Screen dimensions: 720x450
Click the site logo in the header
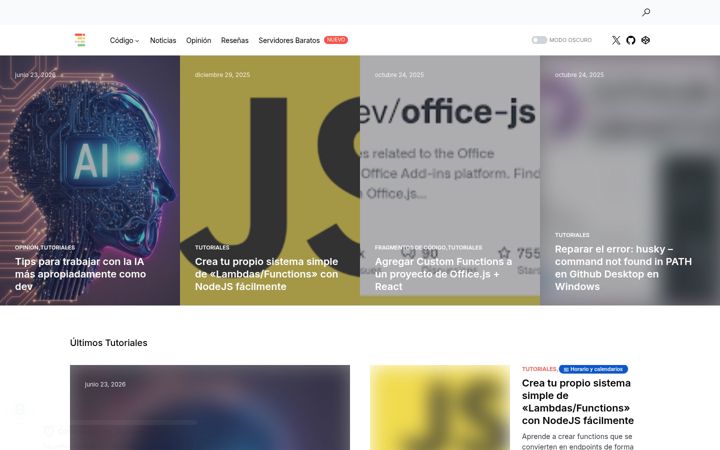click(80, 40)
